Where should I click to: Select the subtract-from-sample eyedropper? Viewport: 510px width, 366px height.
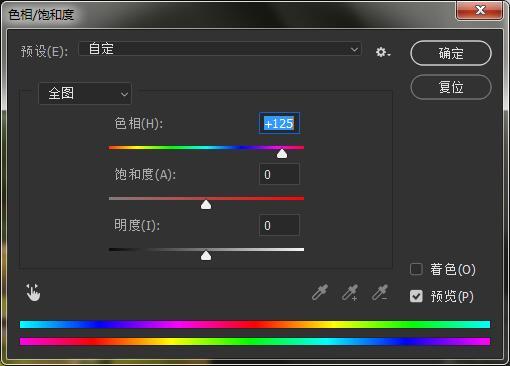[380, 292]
